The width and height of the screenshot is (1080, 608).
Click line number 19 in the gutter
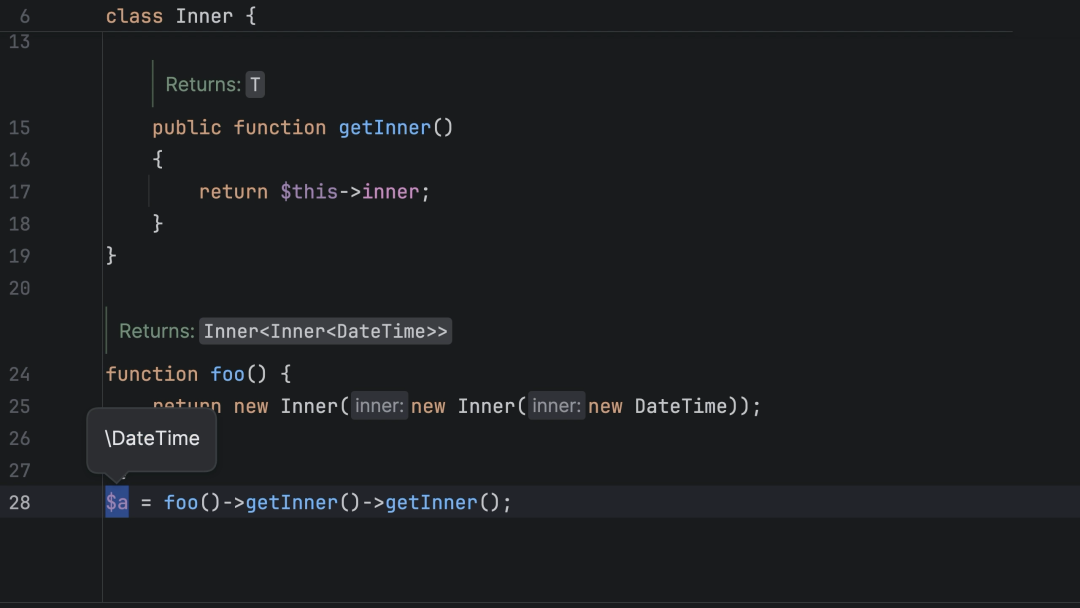click(19, 256)
